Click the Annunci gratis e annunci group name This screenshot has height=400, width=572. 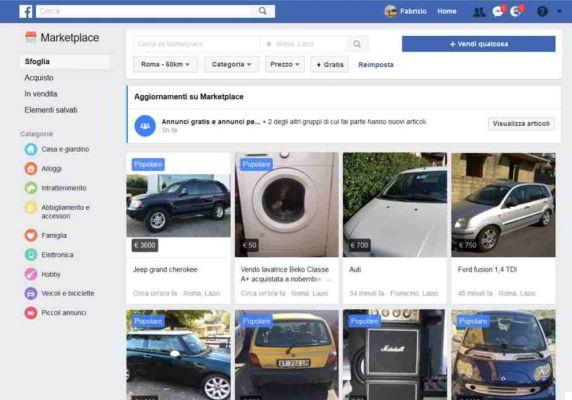point(211,122)
